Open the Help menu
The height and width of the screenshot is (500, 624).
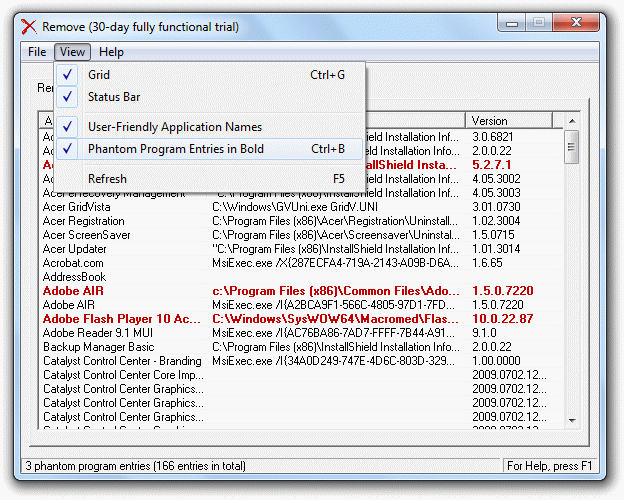(111, 52)
